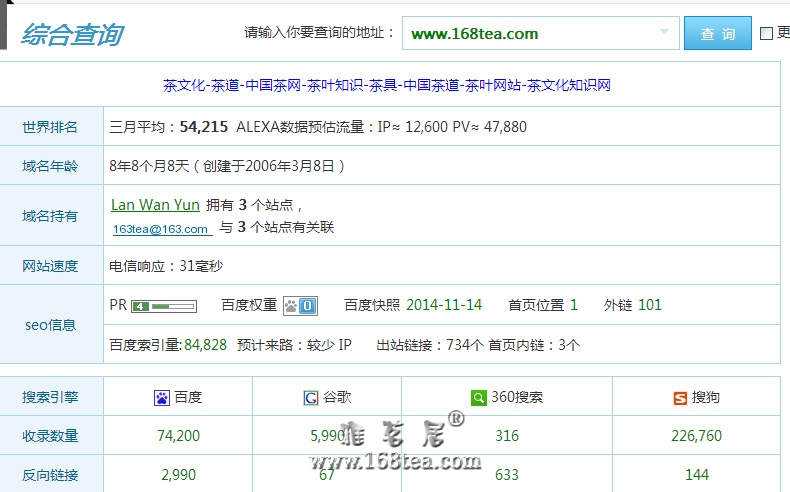Viewport: 790px width, 492px height.
Task: Click the 查询 query button
Action: tap(717, 33)
